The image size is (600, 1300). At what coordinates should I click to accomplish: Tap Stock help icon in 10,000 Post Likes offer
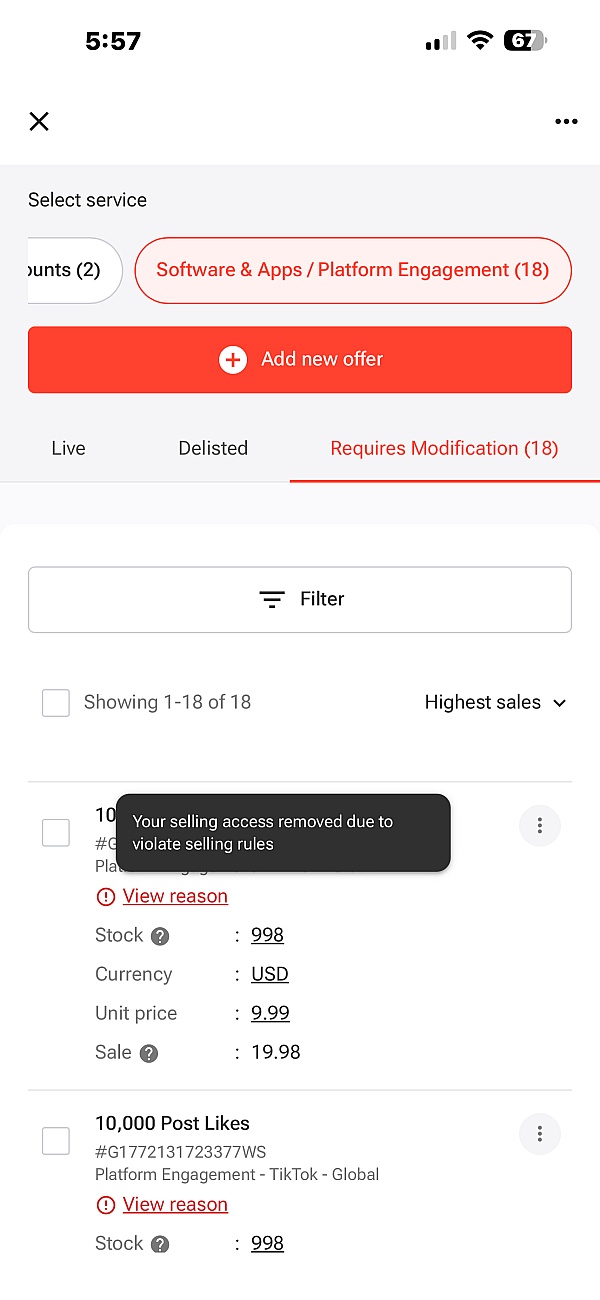pos(160,1245)
